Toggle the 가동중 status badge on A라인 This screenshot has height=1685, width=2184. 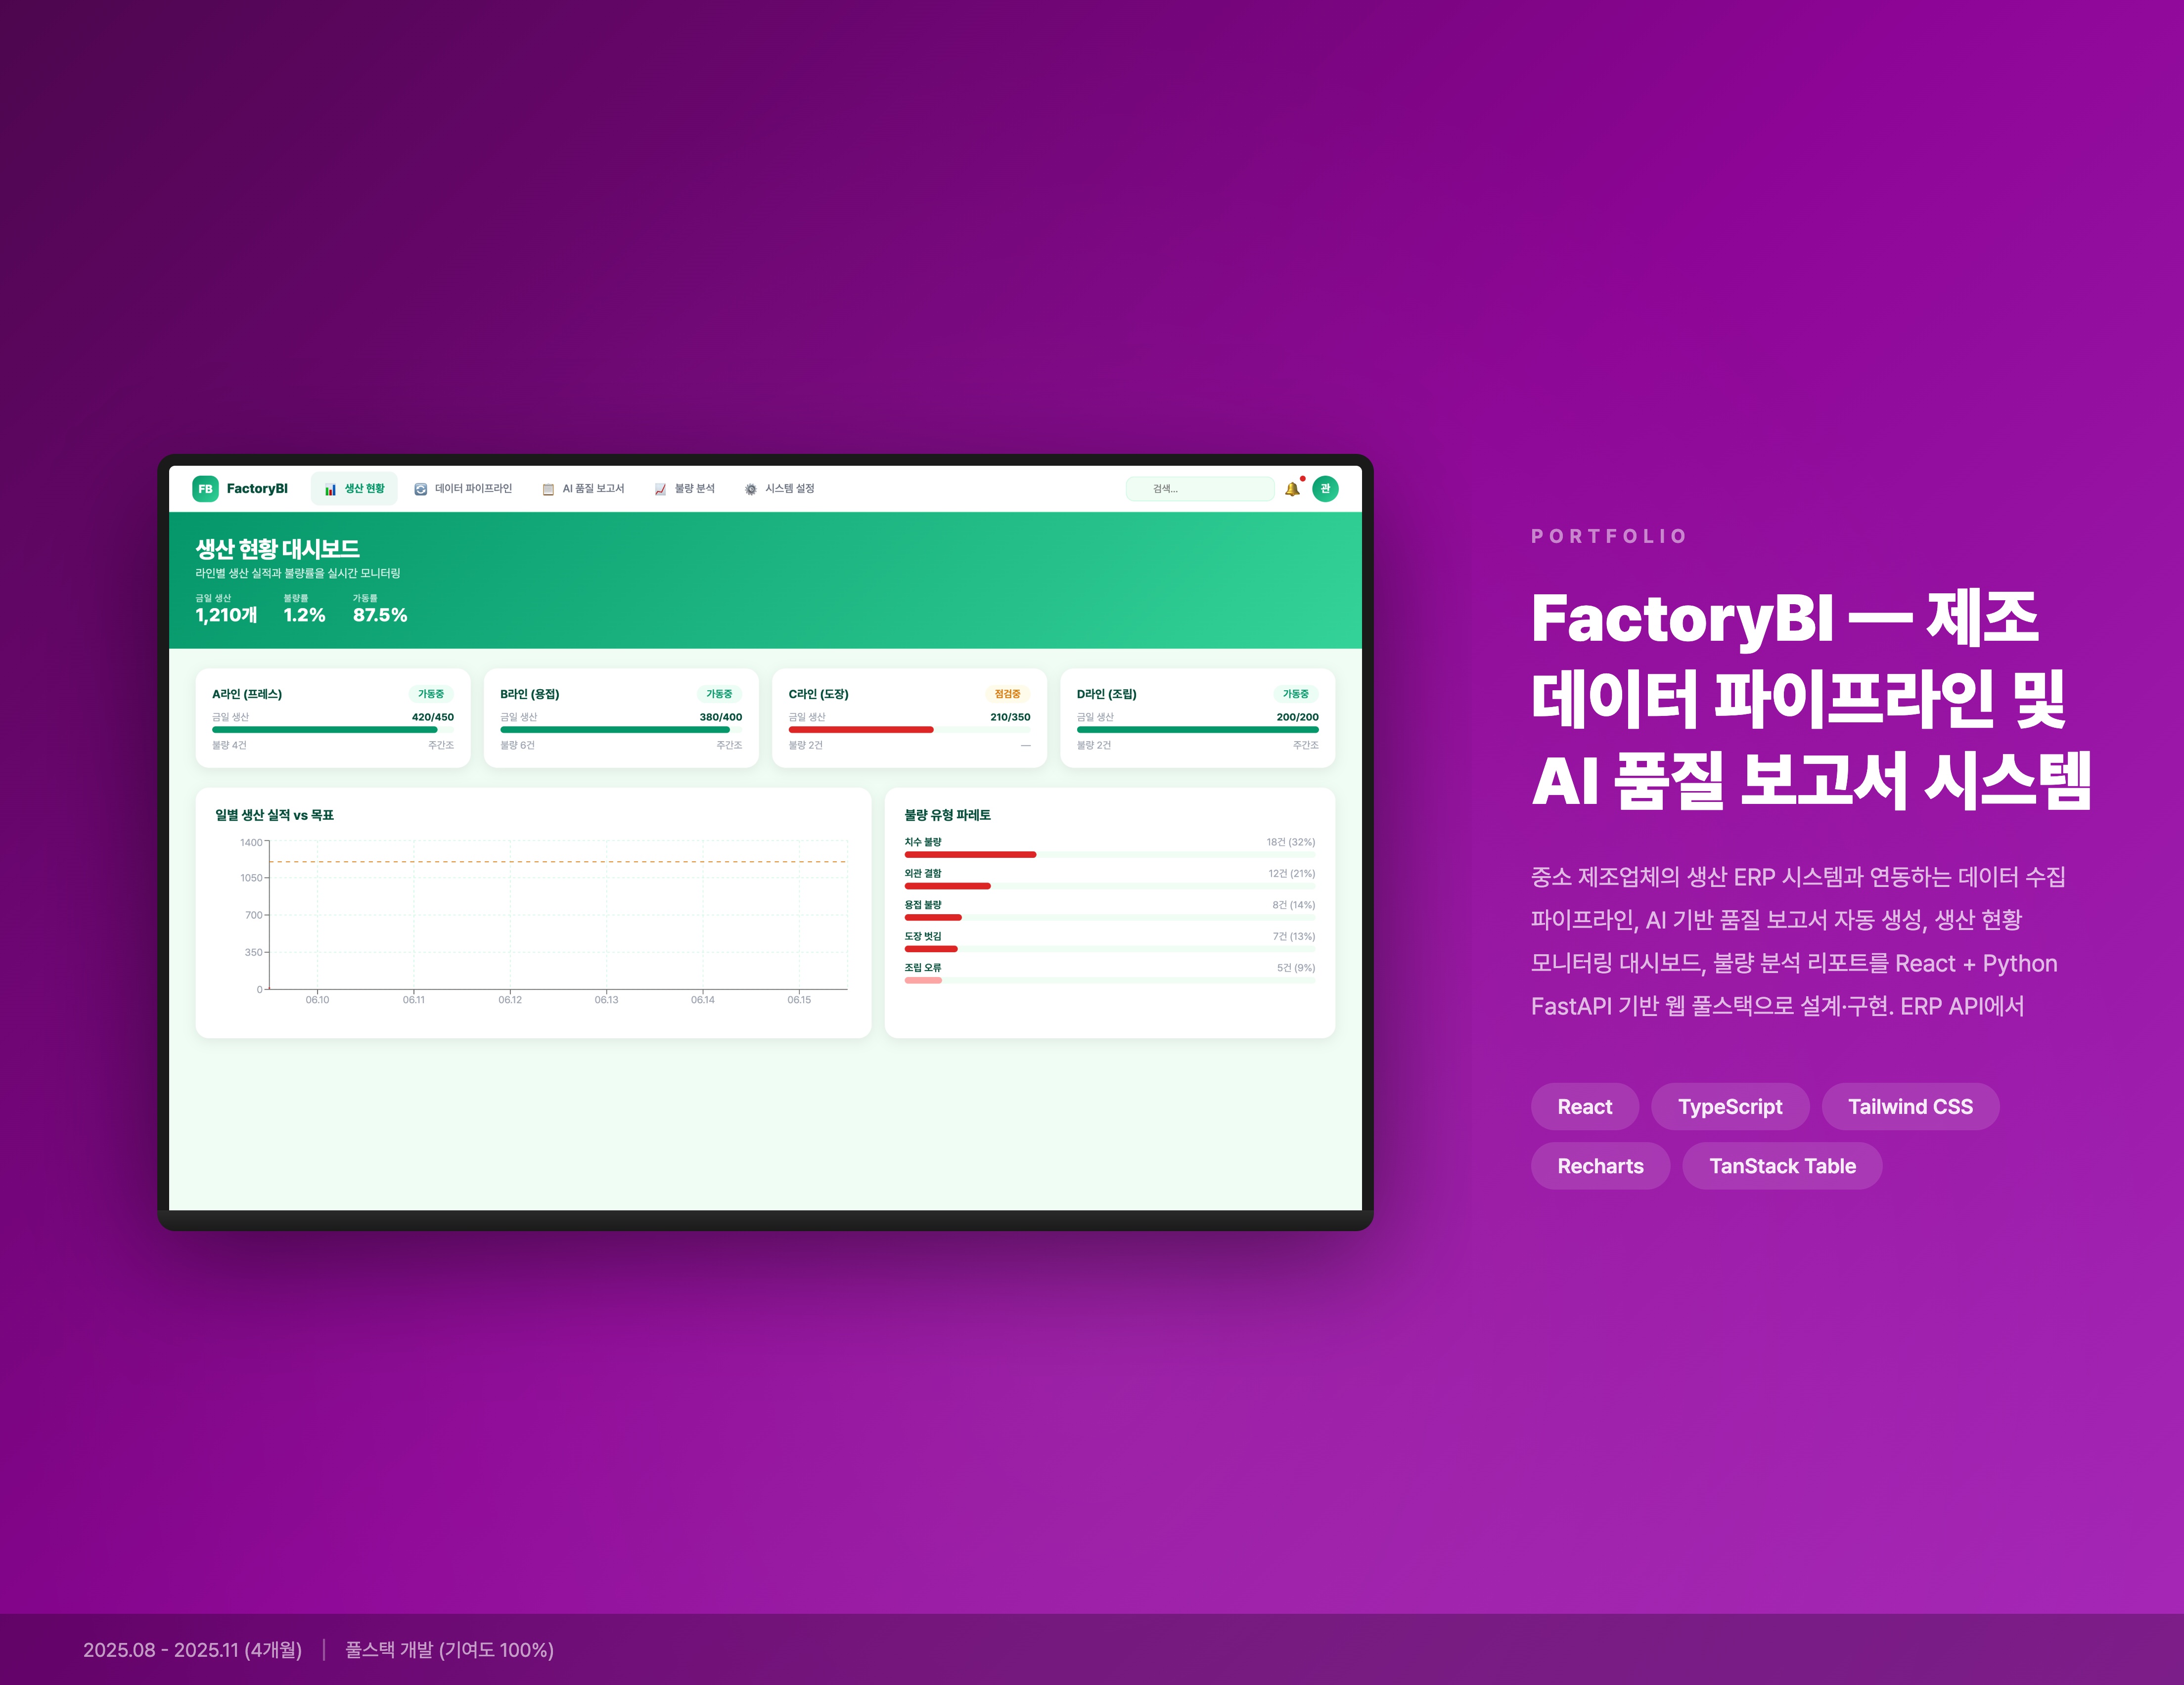(x=431, y=694)
